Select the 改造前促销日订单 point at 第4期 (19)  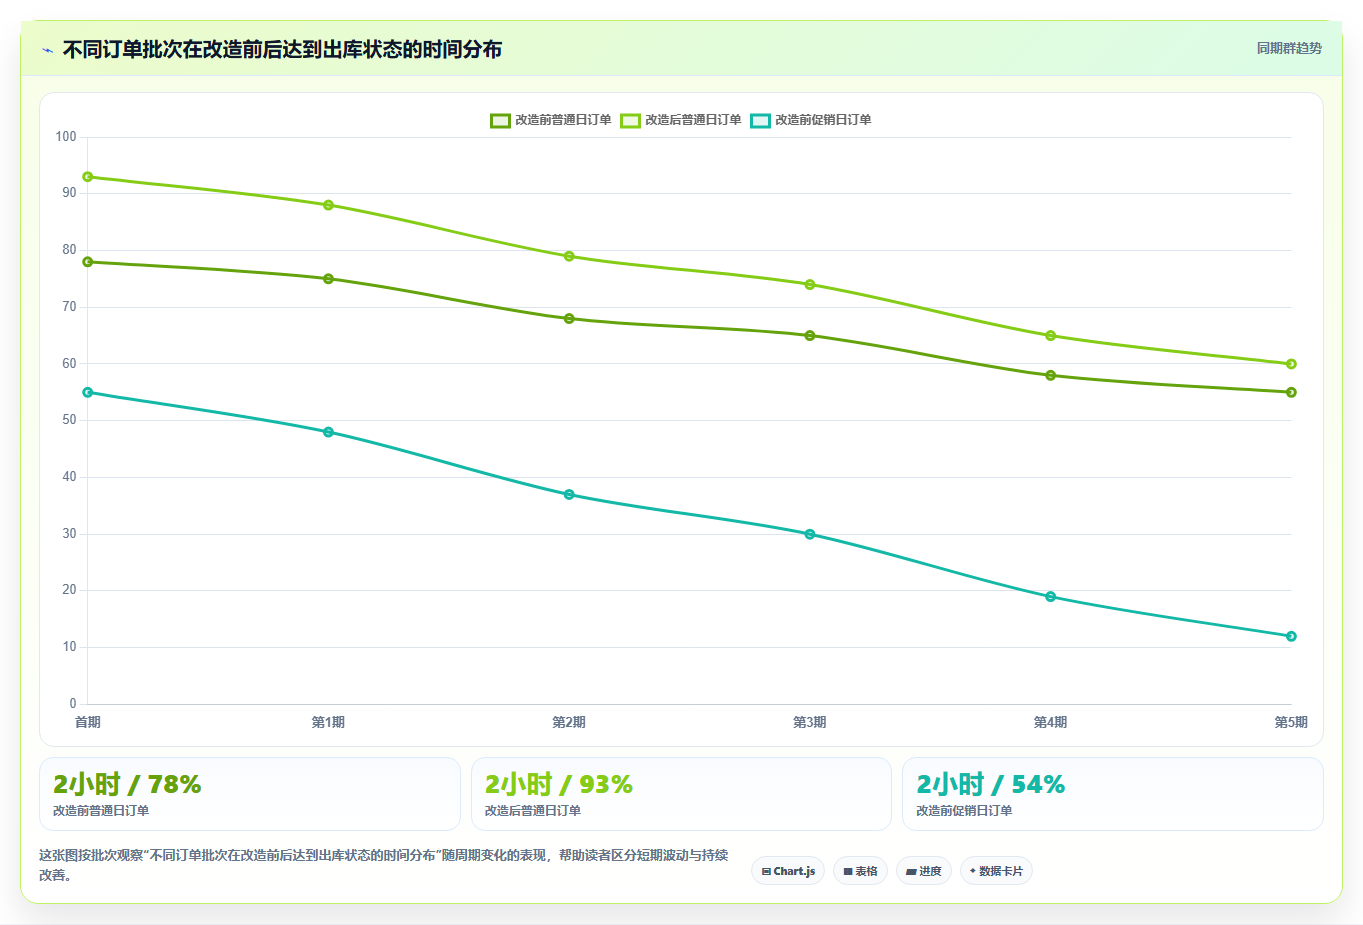1050,597
